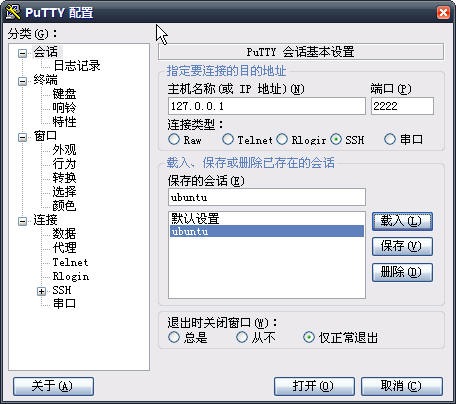Select the Telnet connection type
The image size is (456, 404).
pyautogui.click(x=228, y=139)
